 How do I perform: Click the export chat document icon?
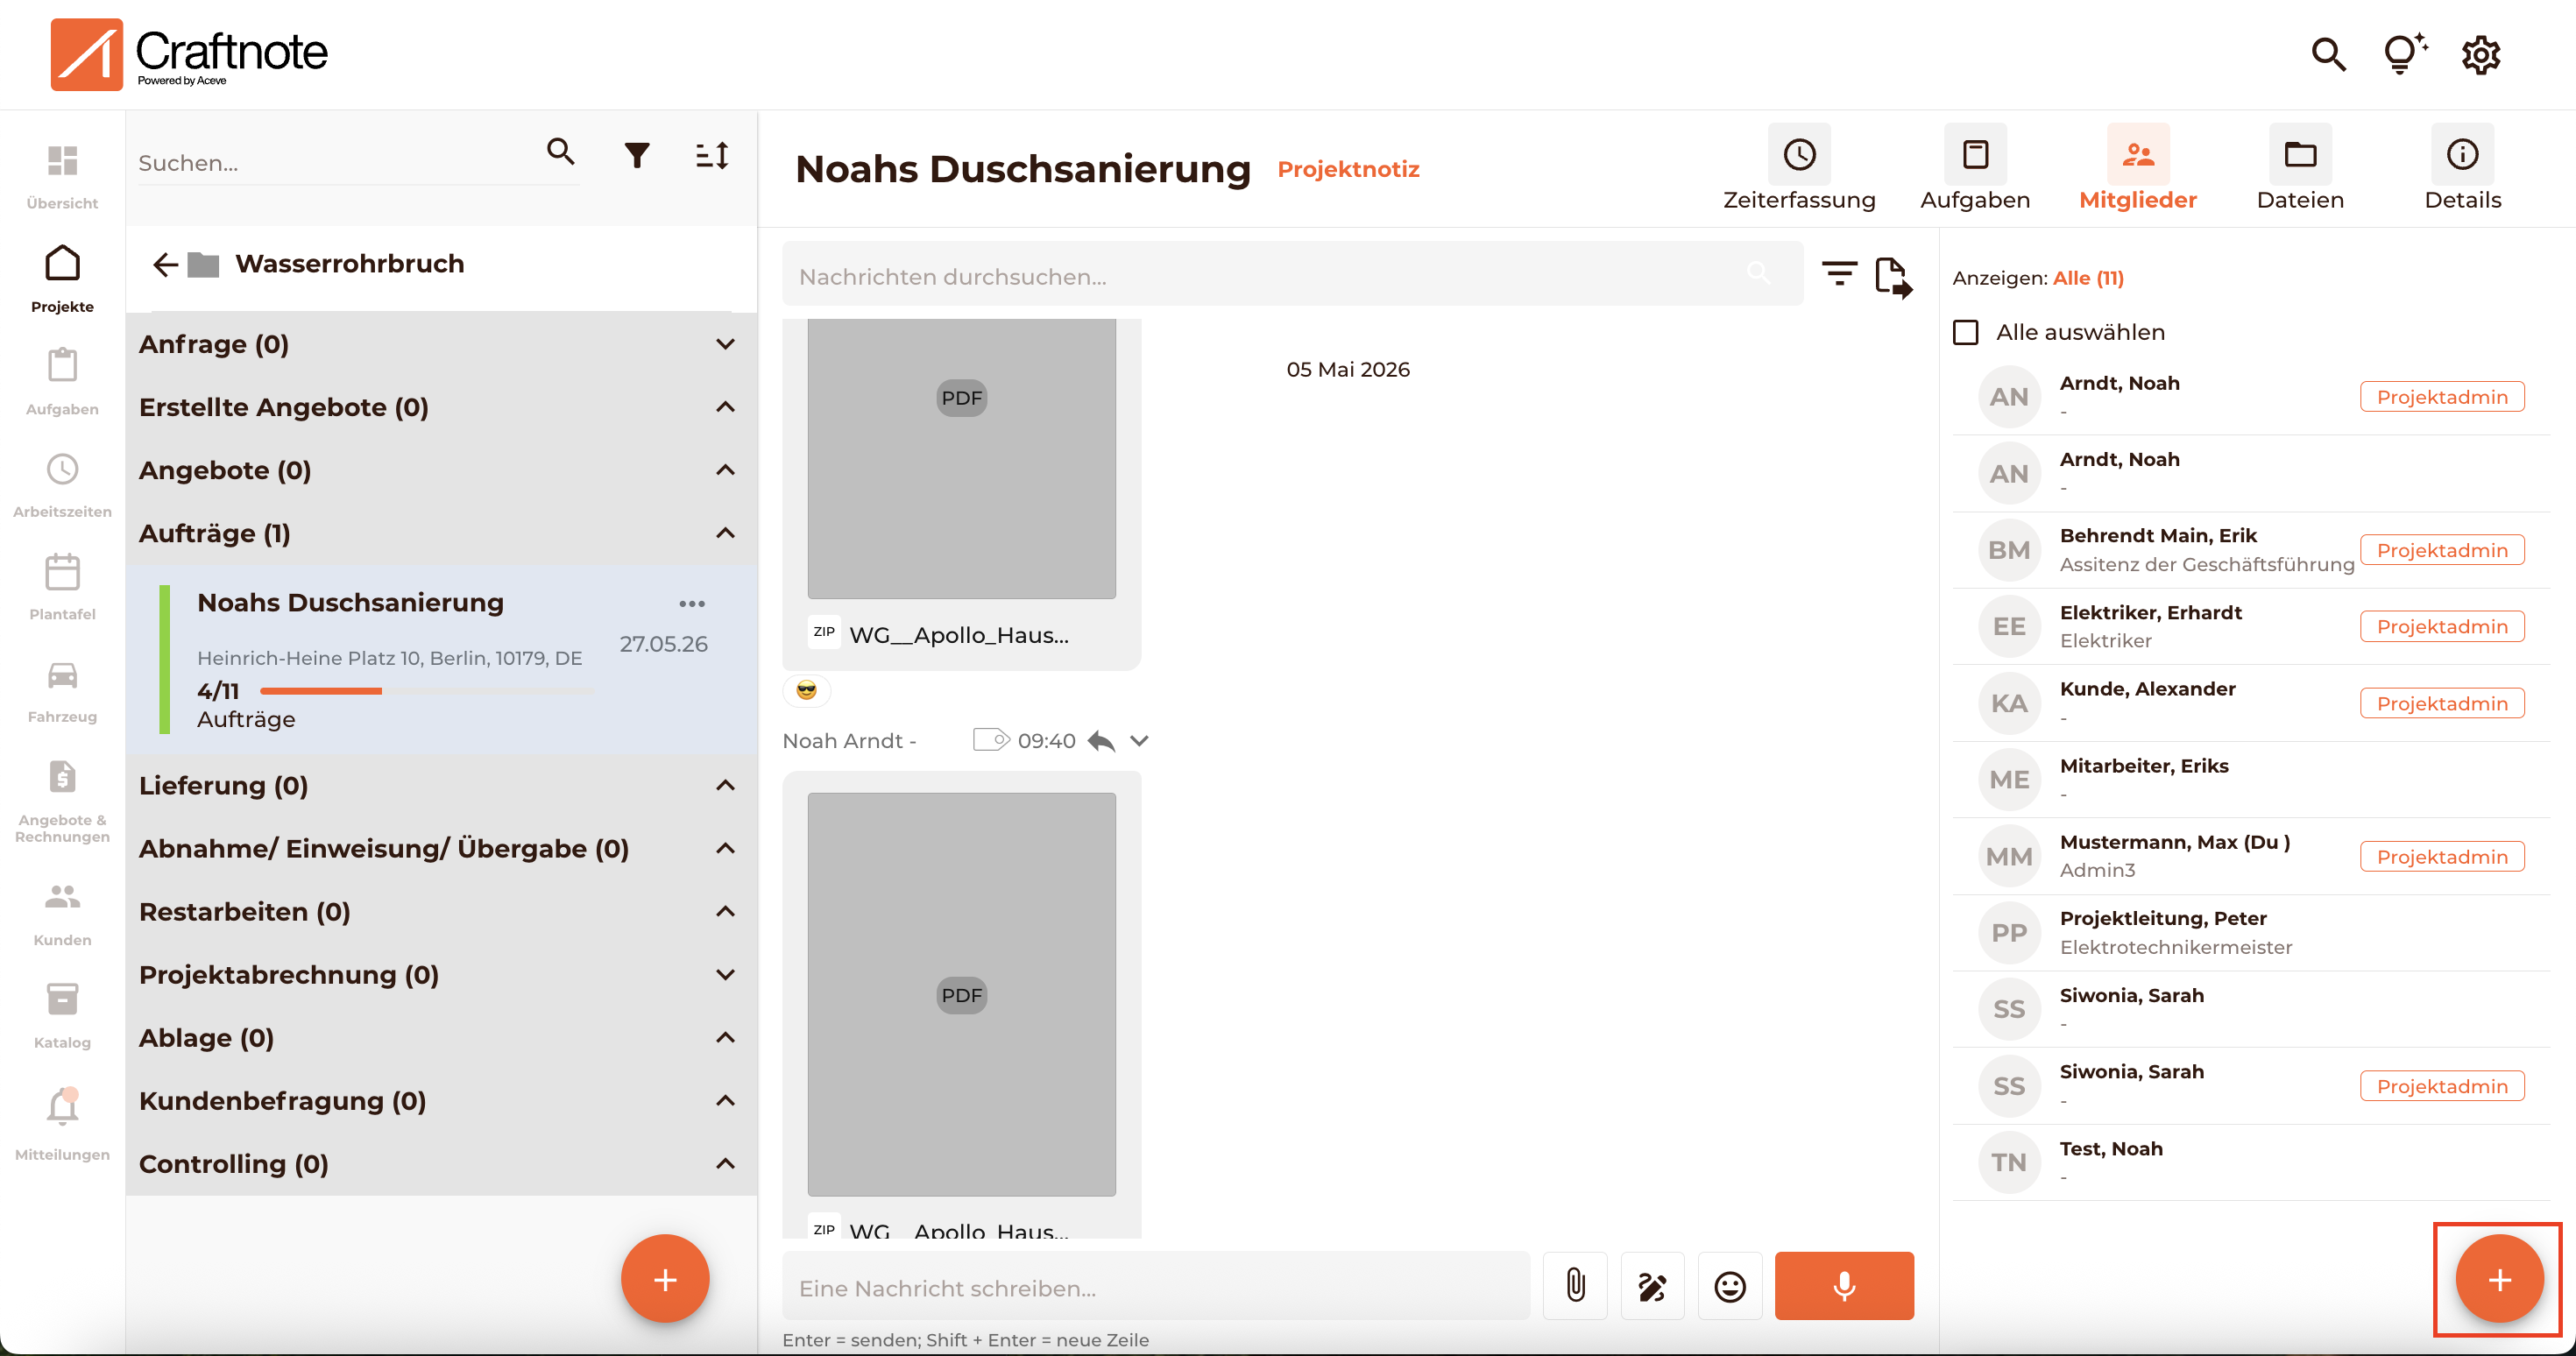click(x=1893, y=276)
